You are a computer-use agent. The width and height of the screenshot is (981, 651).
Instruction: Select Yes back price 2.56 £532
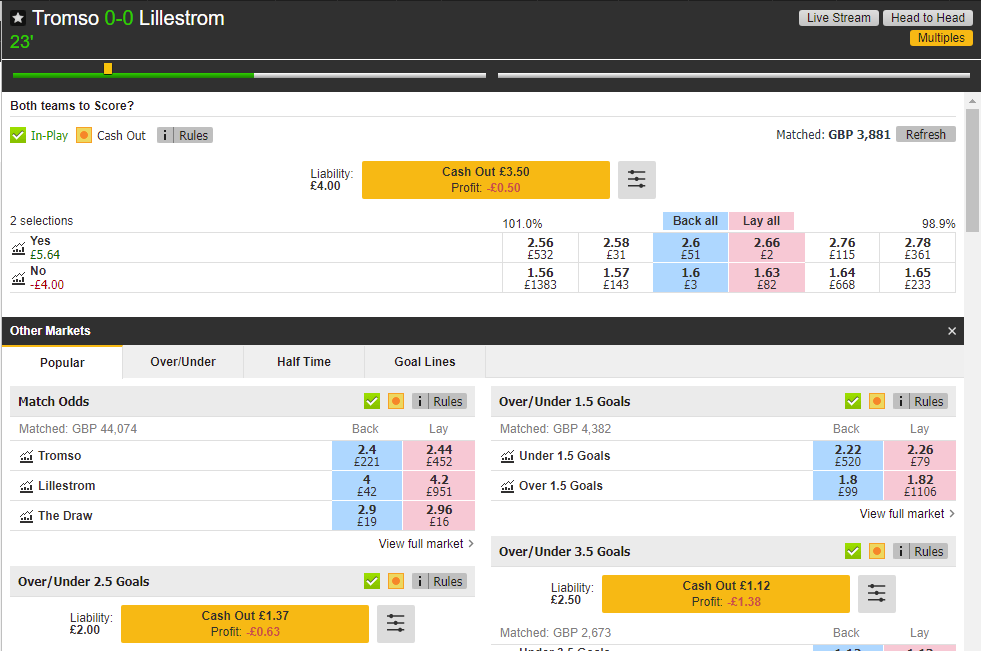[540, 248]
